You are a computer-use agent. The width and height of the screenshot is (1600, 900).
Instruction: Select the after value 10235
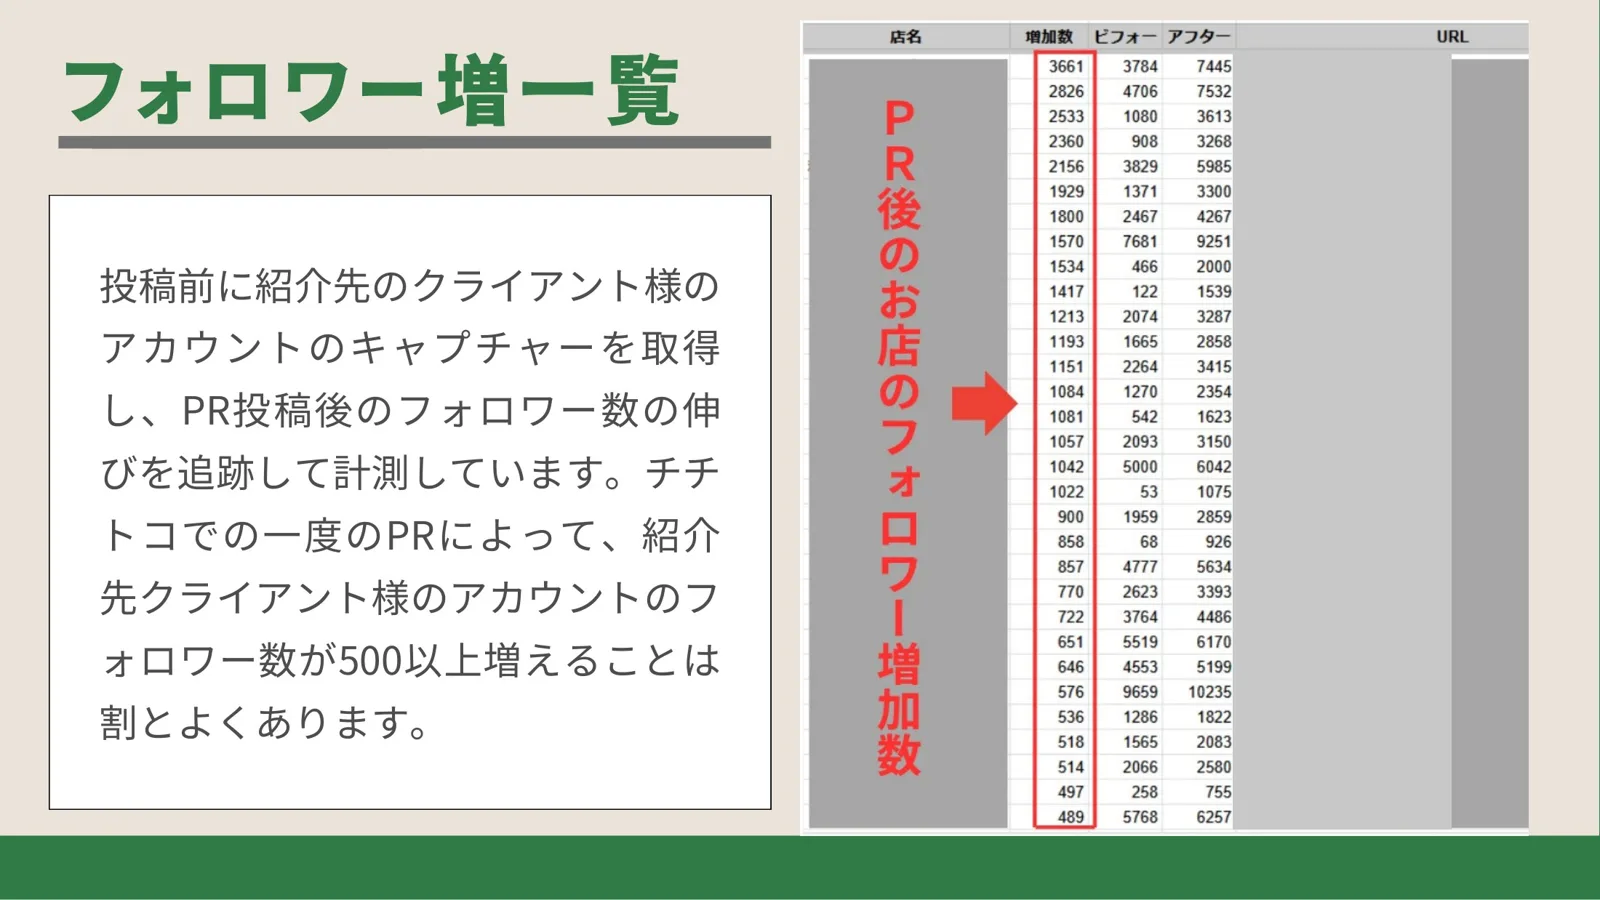point(1209,691)
